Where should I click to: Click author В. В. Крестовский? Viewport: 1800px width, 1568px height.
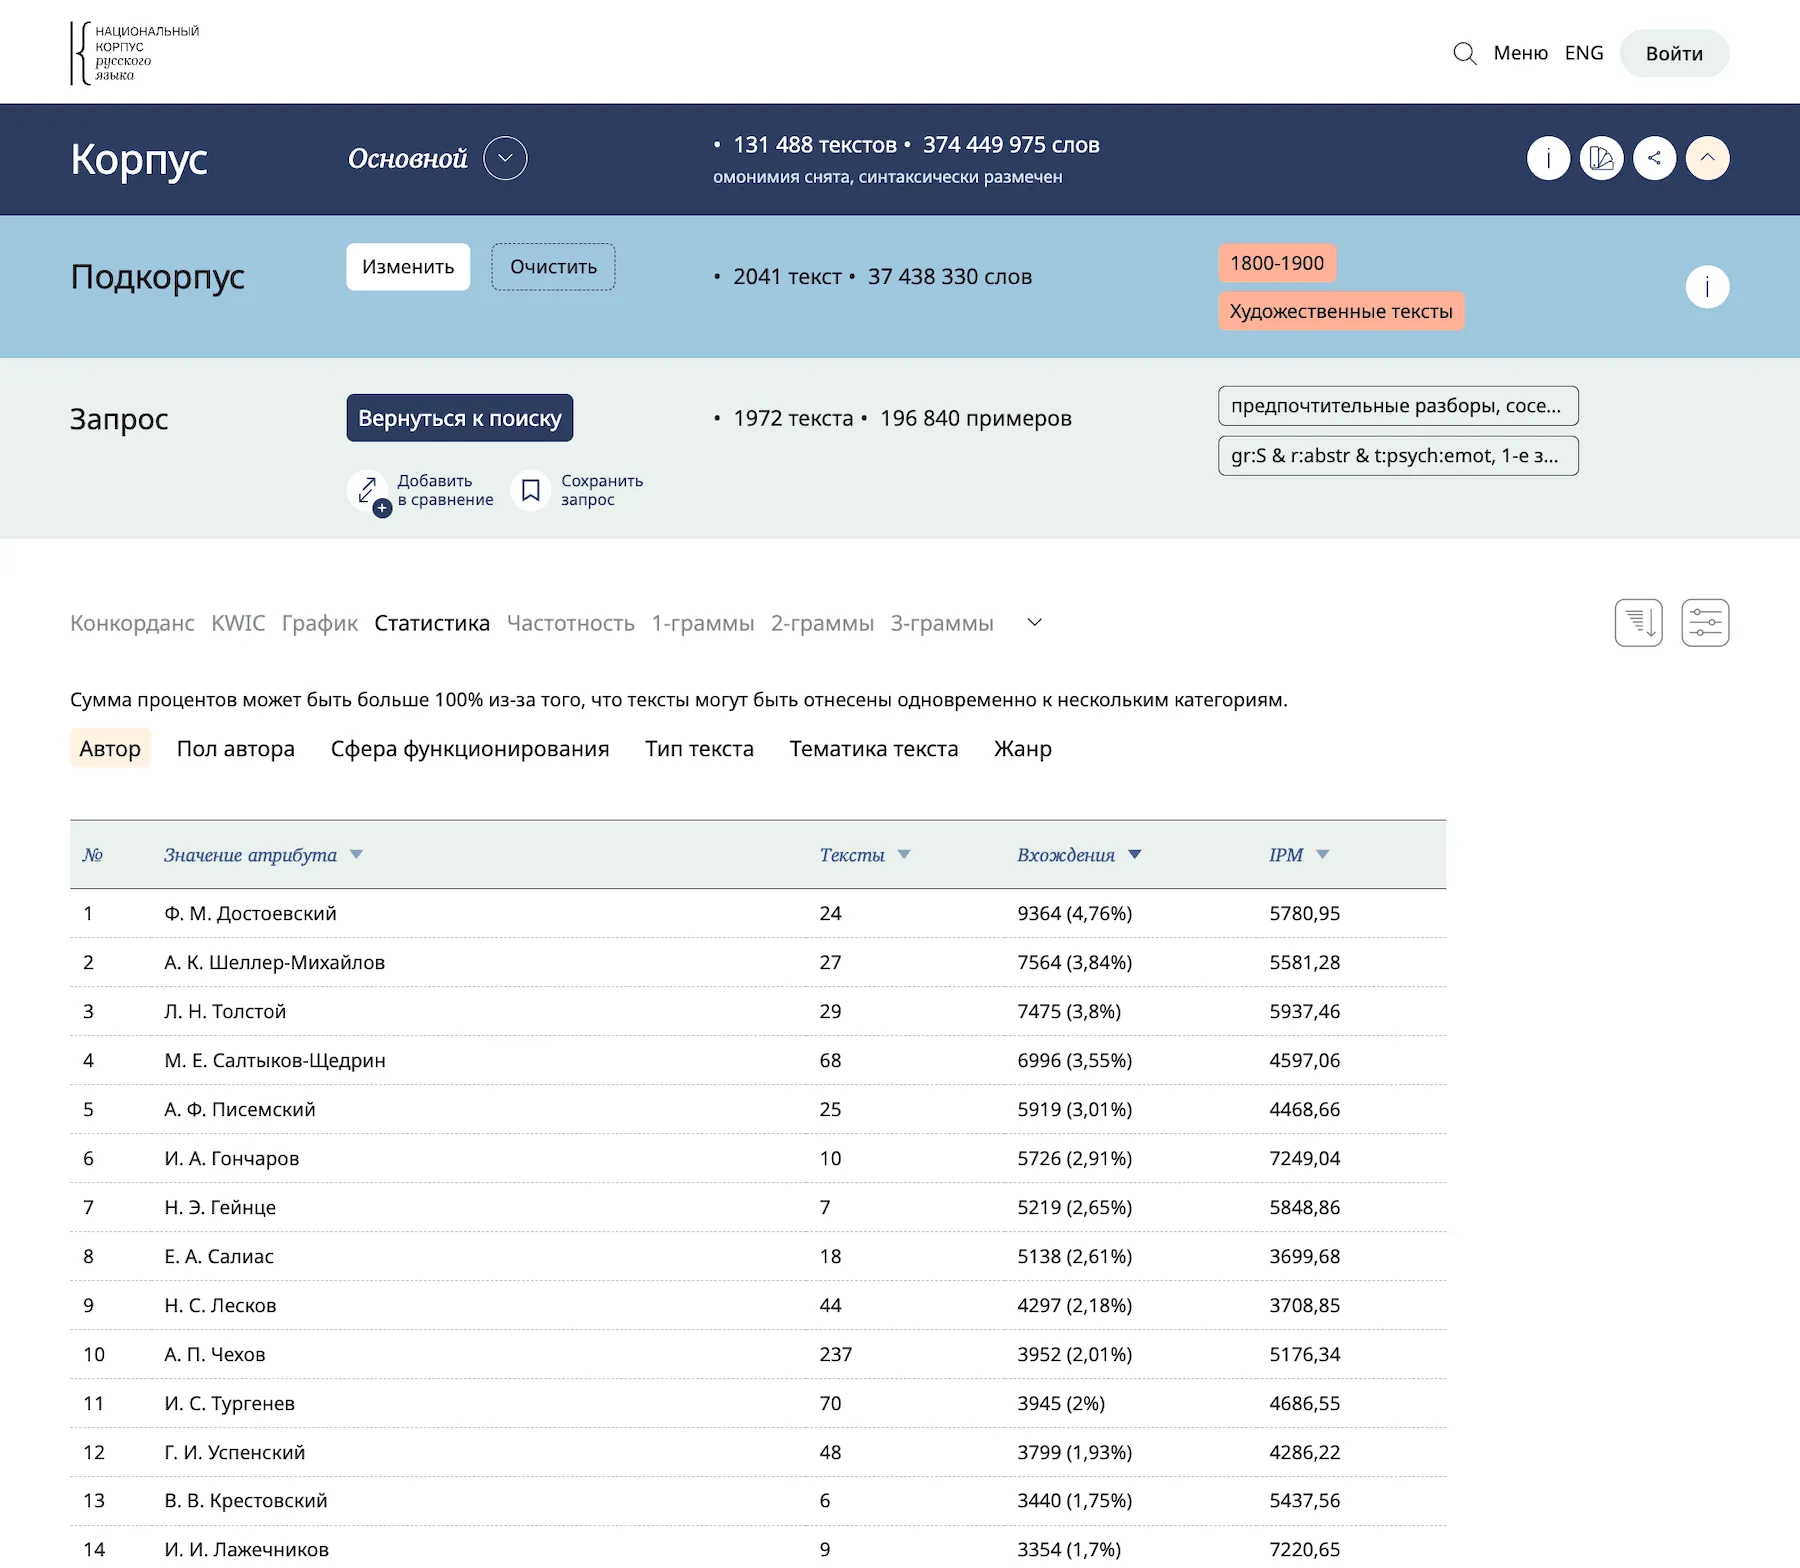tap(246, 1500)
